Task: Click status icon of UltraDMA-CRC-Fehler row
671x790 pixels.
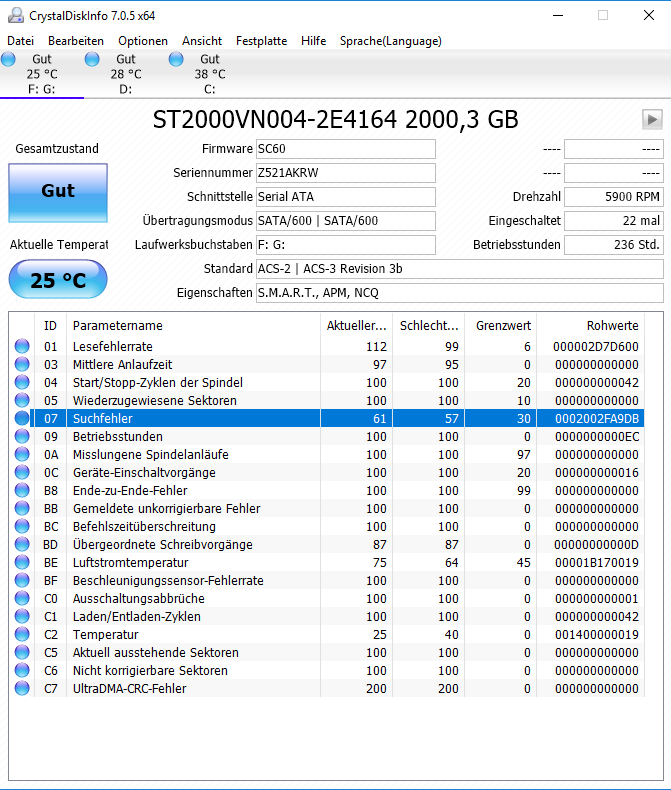Action: pyautogui.click(x=22, y=688)
